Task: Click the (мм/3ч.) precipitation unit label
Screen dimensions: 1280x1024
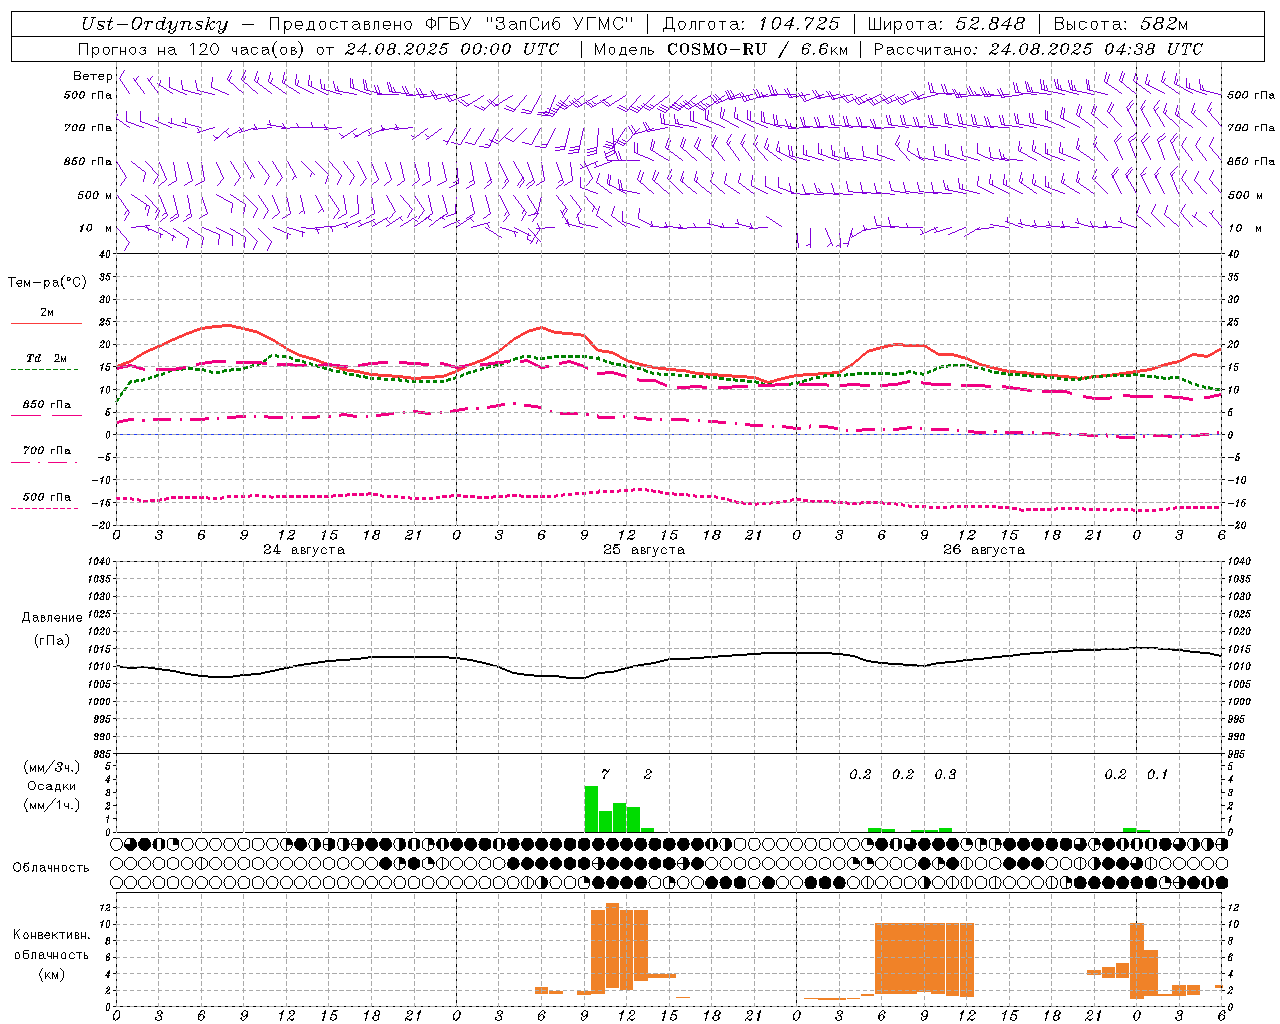Action: pos(51,767)
